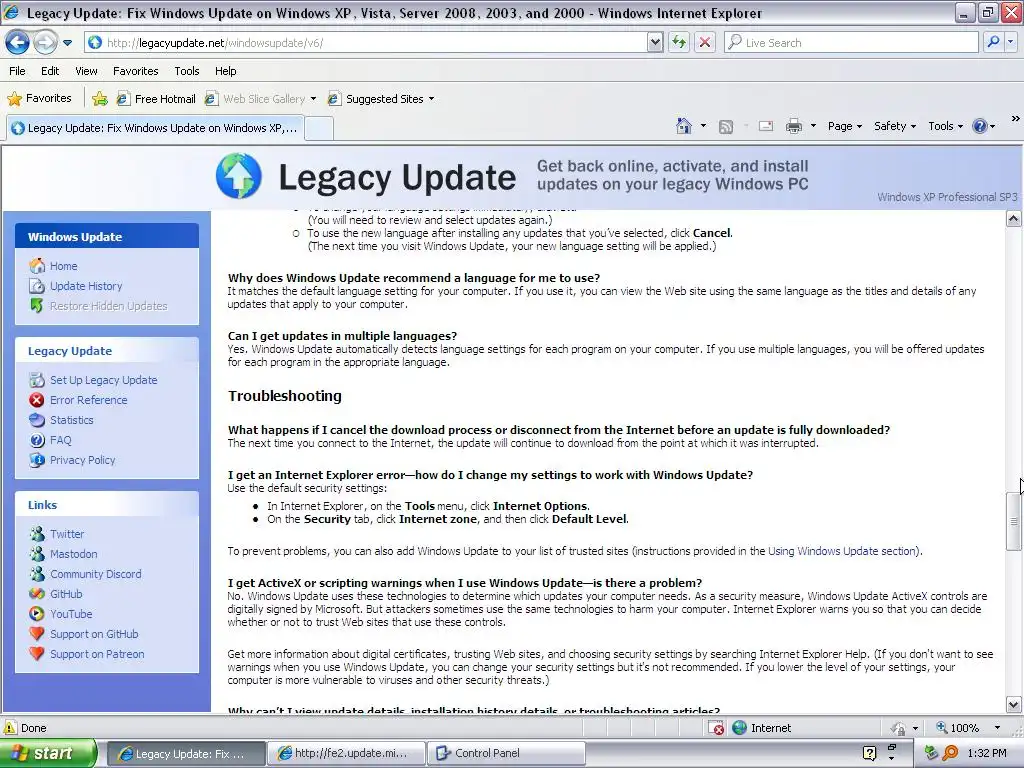Switch to Control Panel taskbar window
The image size is (1024, 768).
click(x=506, y=753)
